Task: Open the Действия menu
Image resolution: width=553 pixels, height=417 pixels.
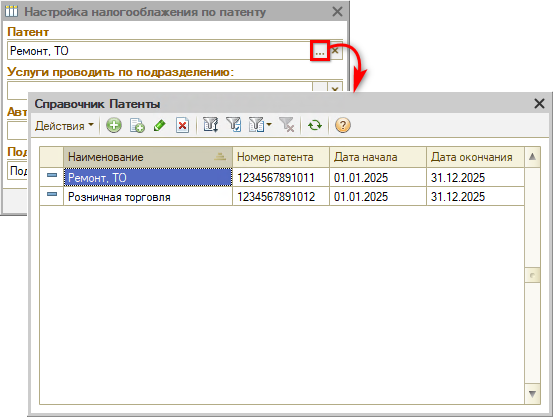Action: pos(64,126)
